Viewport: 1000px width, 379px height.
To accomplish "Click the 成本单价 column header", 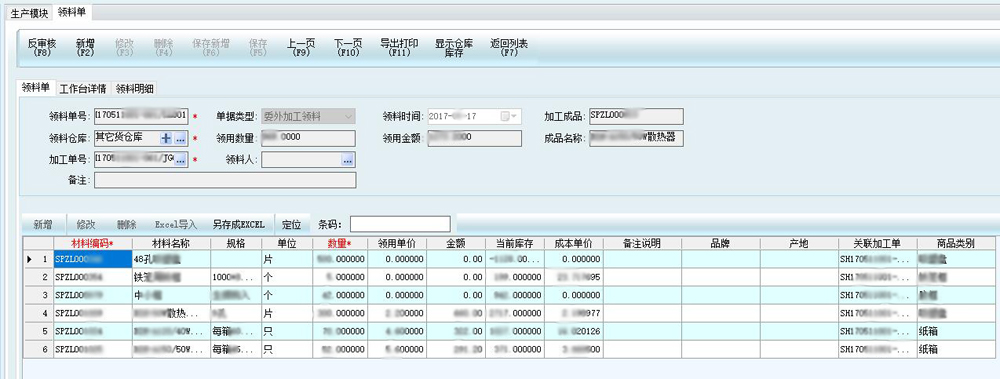I will (x=573, y=244).
